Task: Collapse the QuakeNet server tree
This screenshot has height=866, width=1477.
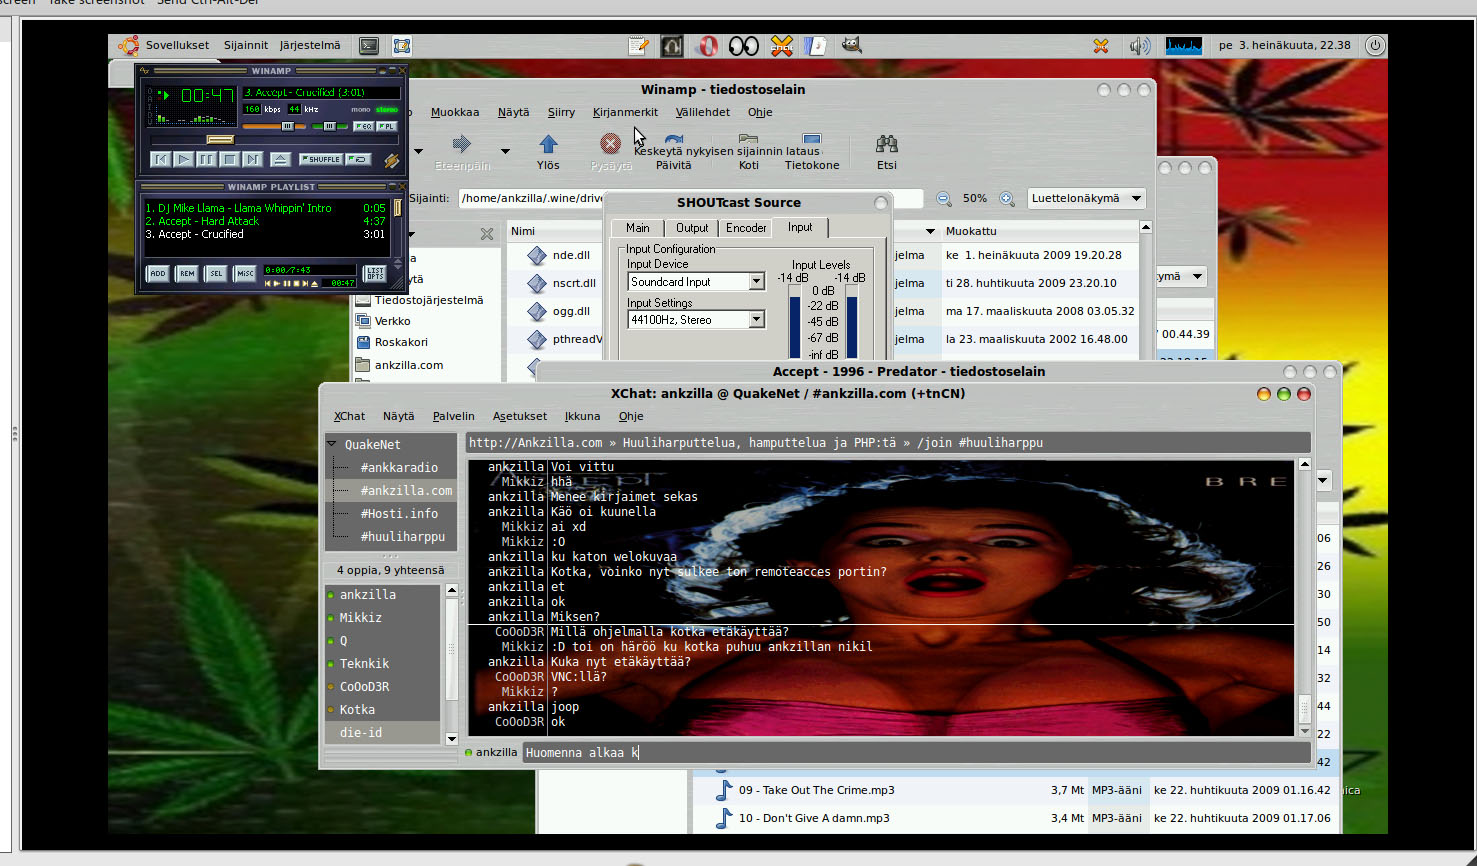Action: tap(332, 444)
